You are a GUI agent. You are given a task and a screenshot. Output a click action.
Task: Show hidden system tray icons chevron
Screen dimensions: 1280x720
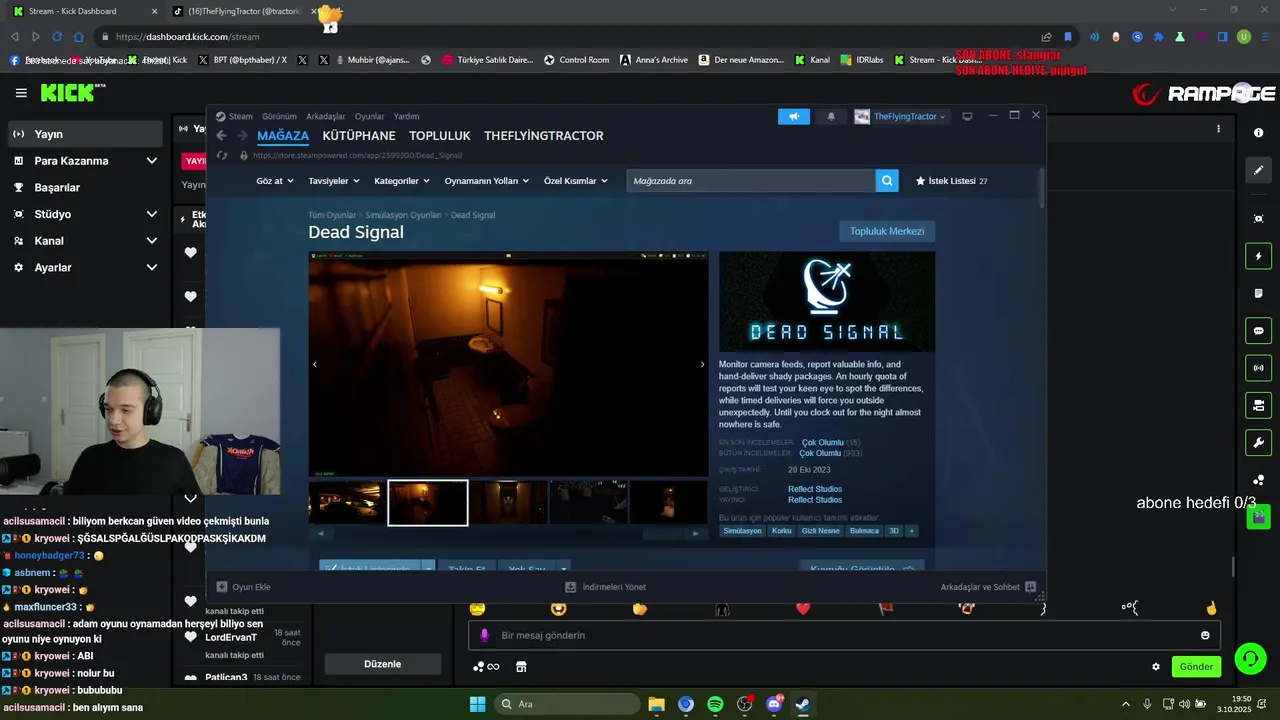pyautogui.click(x=1126, y=704)
